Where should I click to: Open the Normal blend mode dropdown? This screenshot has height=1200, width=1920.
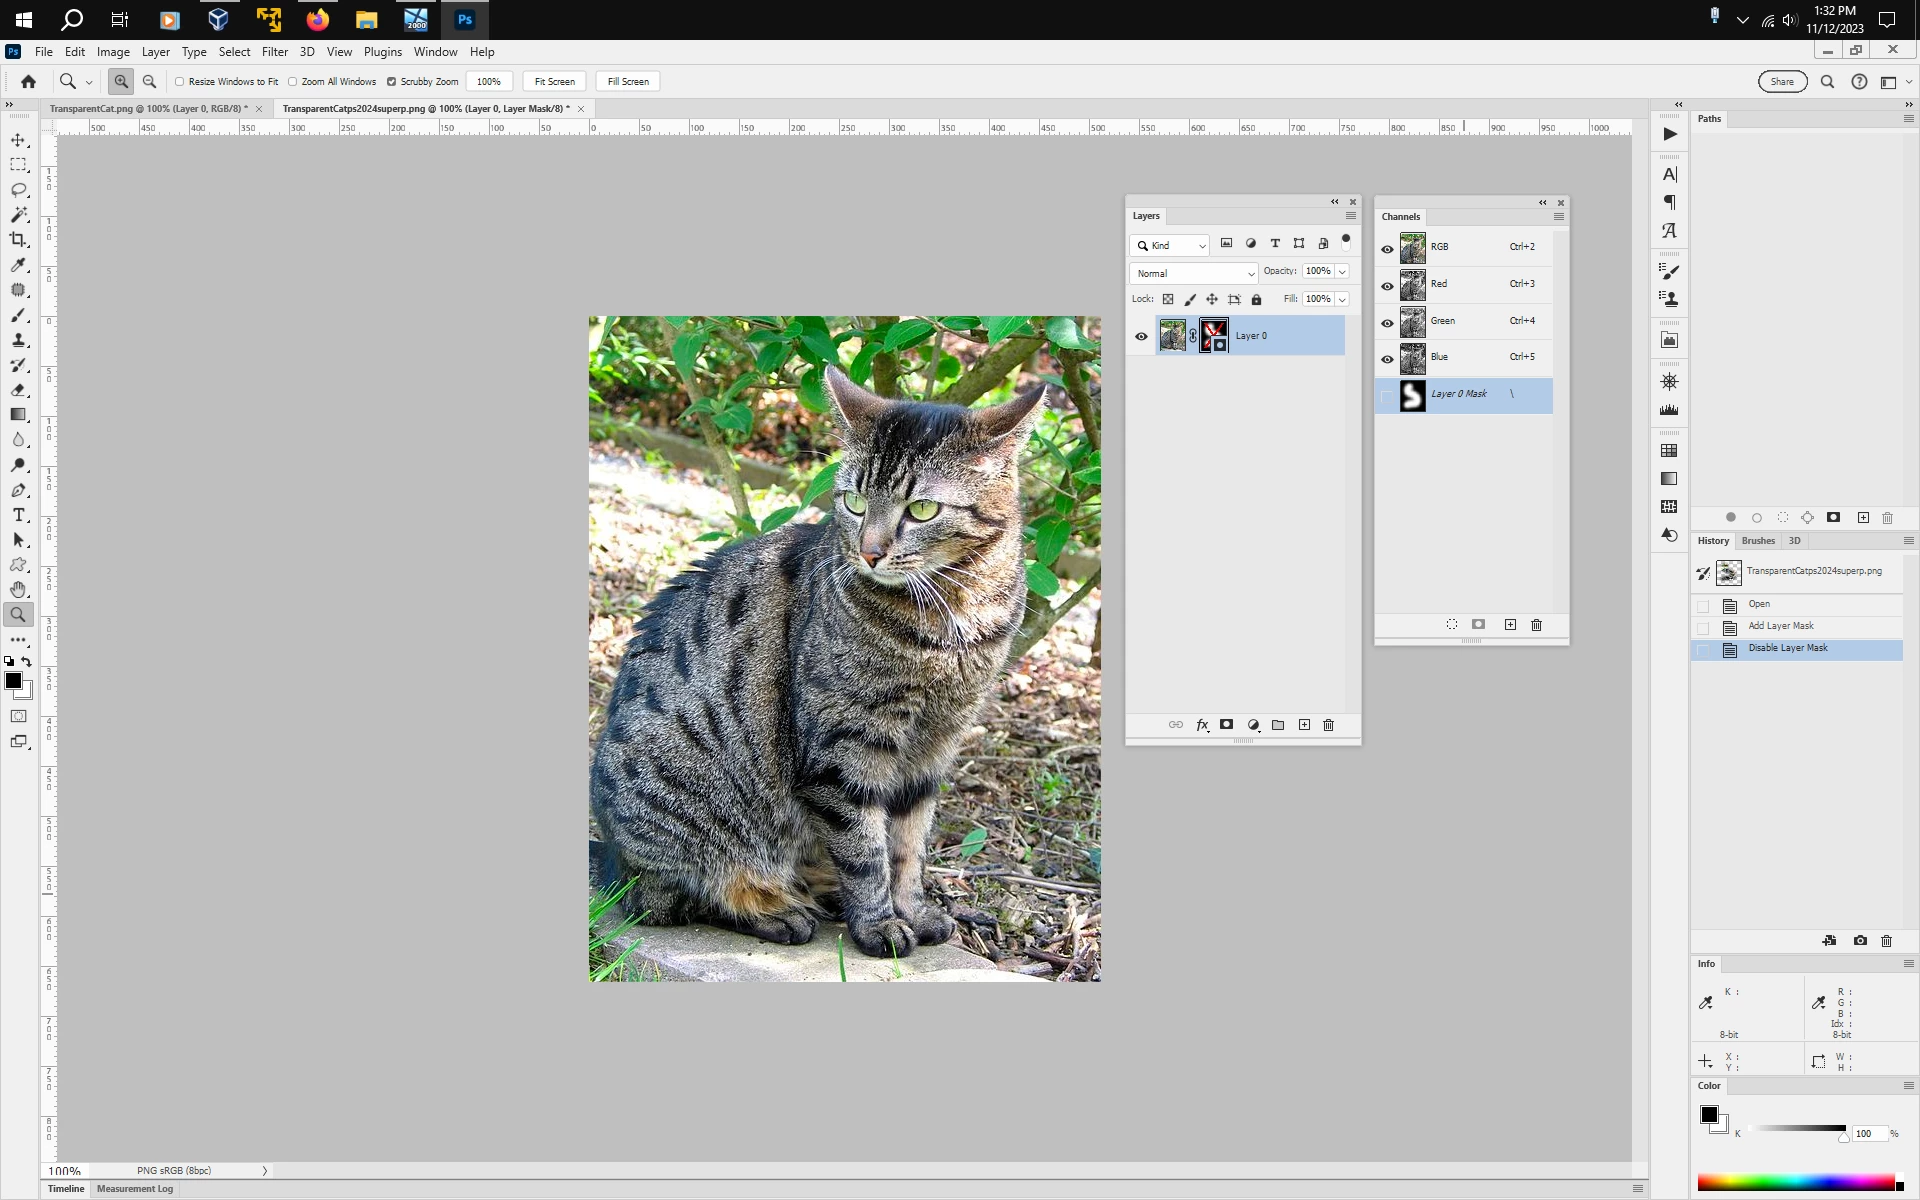(x=1194, y=273)
